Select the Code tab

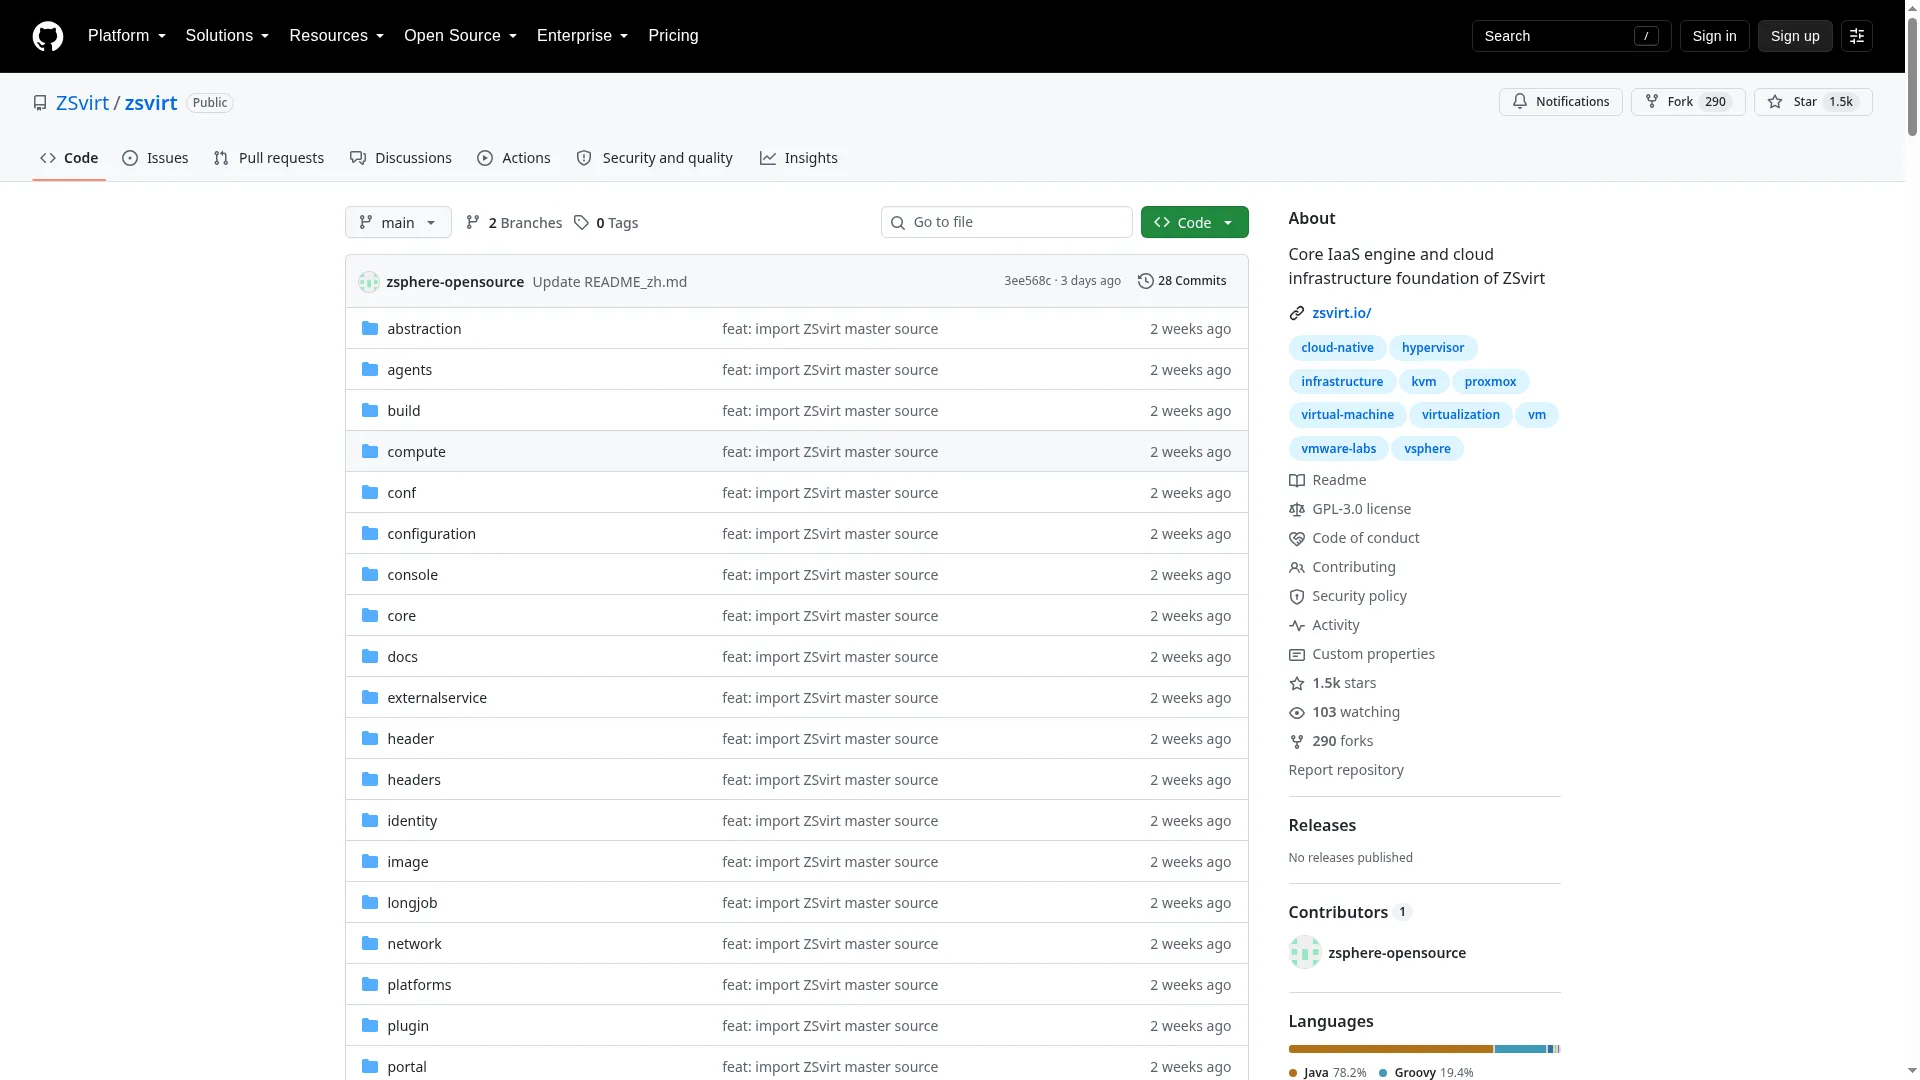(69, 158)
